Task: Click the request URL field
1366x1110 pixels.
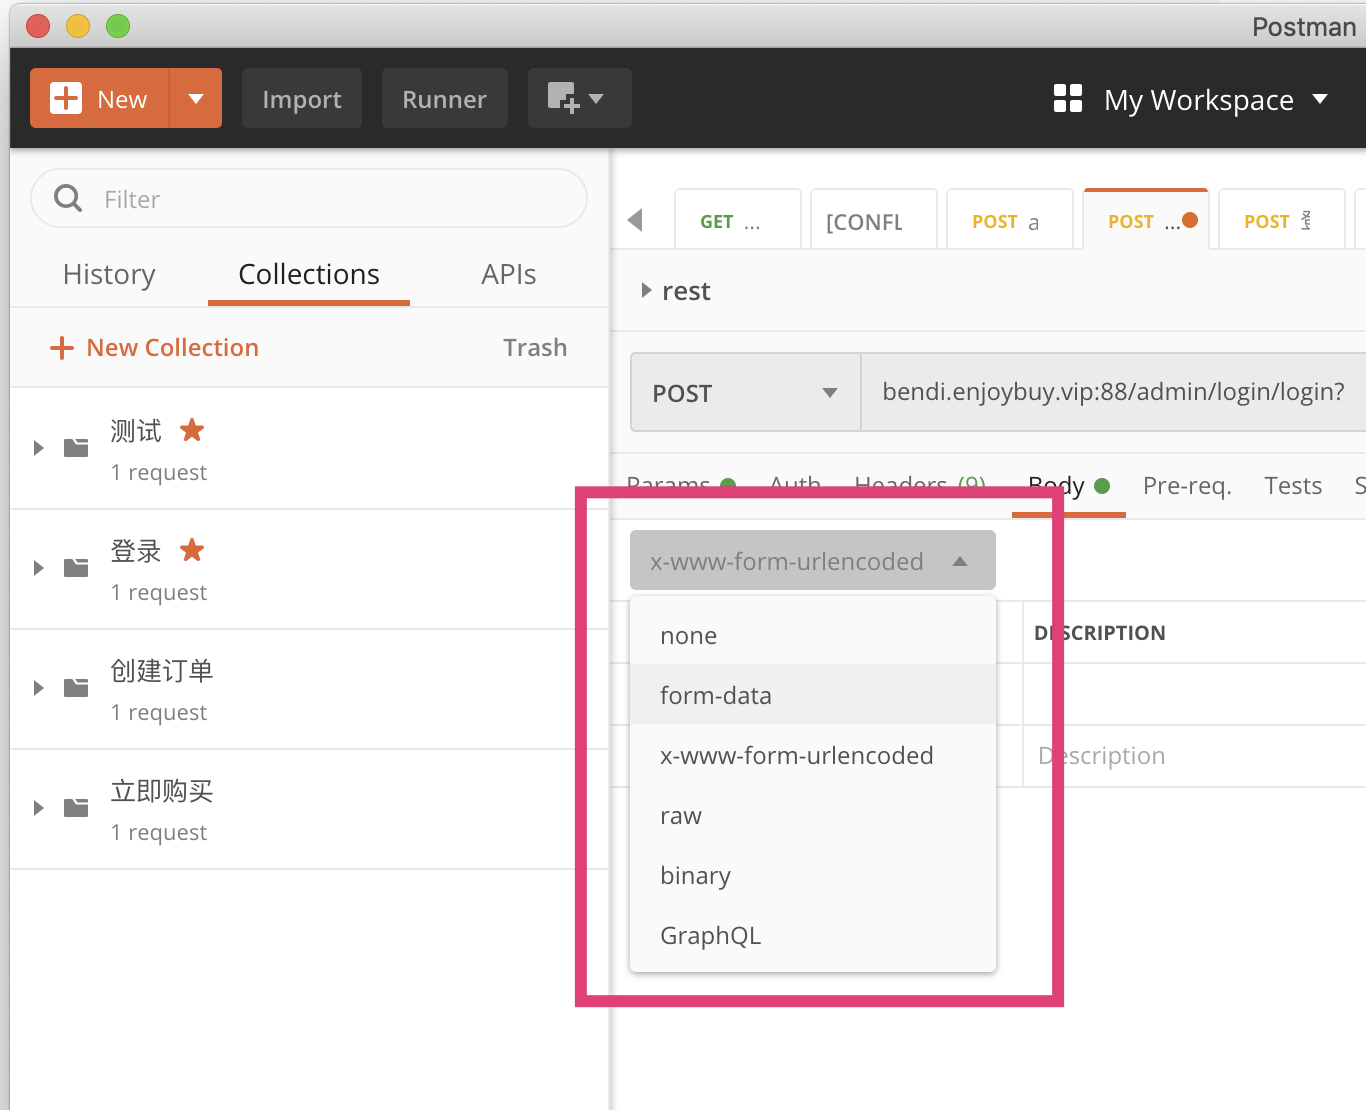Action: point(1114,392)
